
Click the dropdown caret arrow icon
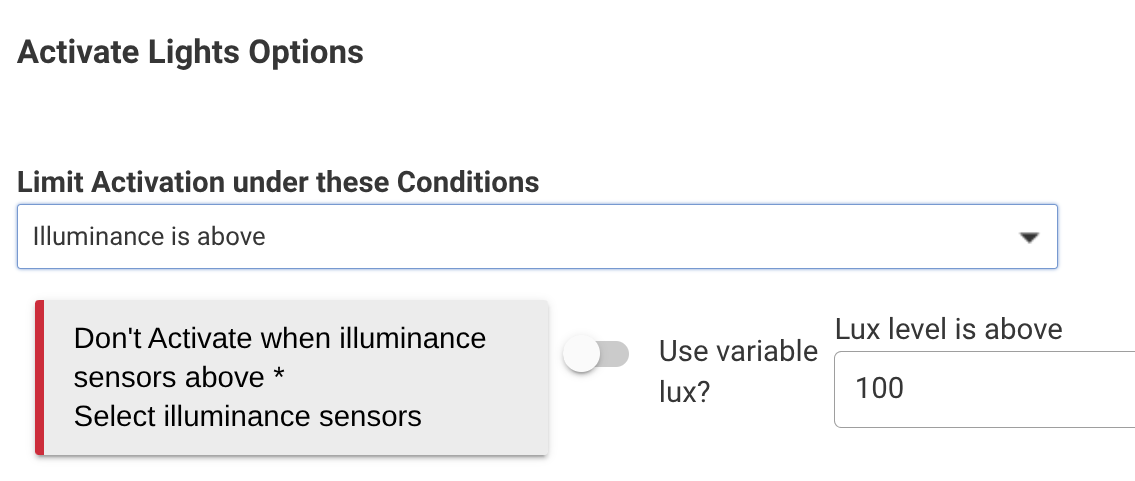[1027, 238]
